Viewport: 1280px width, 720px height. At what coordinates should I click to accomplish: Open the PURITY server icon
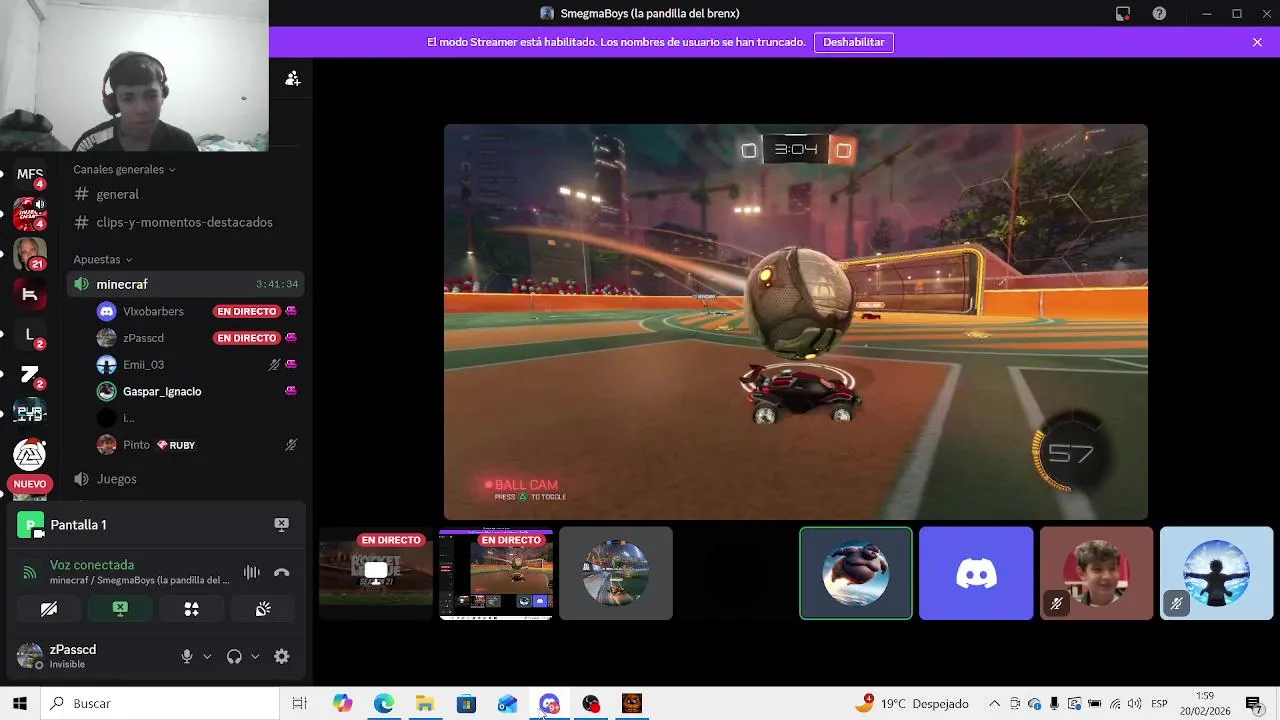(x=29, y=413)
